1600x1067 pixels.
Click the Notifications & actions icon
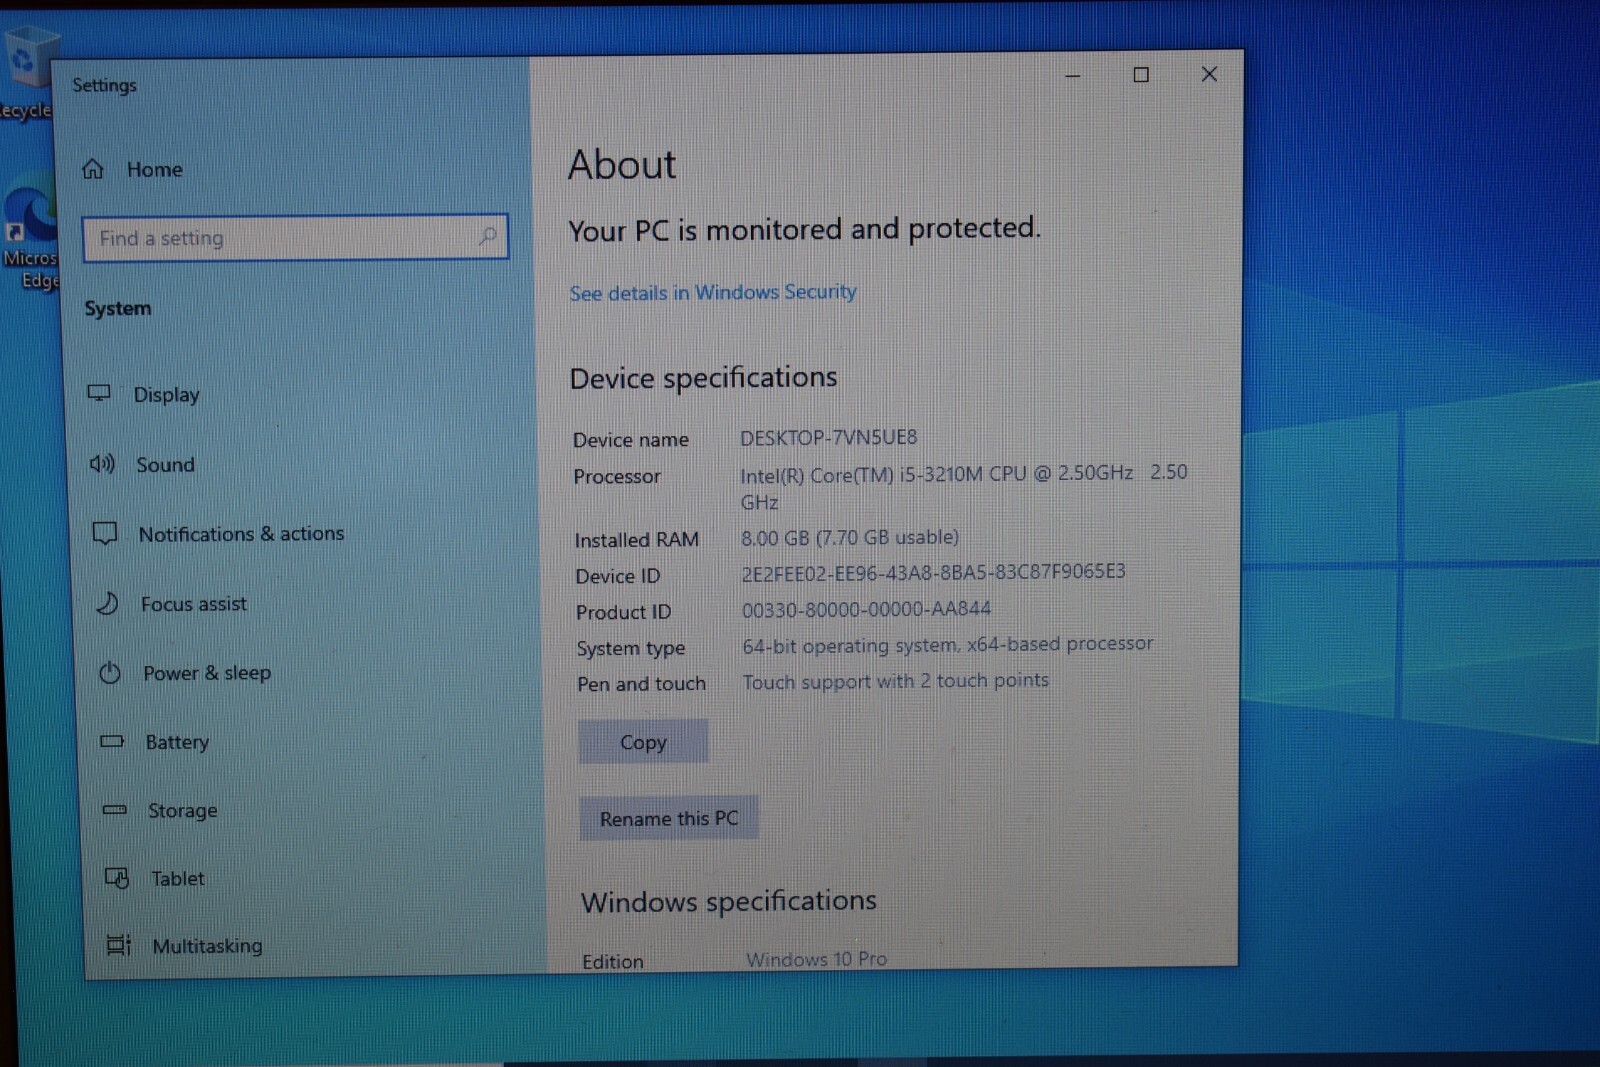pyautogui.click(x=105, y=533)
